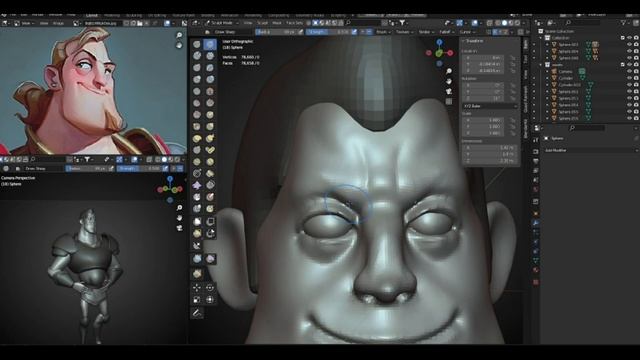The height and width of the screenshot is (360, 640).
Task: Select the Mesh Filter tool
Action: (197, 259)
